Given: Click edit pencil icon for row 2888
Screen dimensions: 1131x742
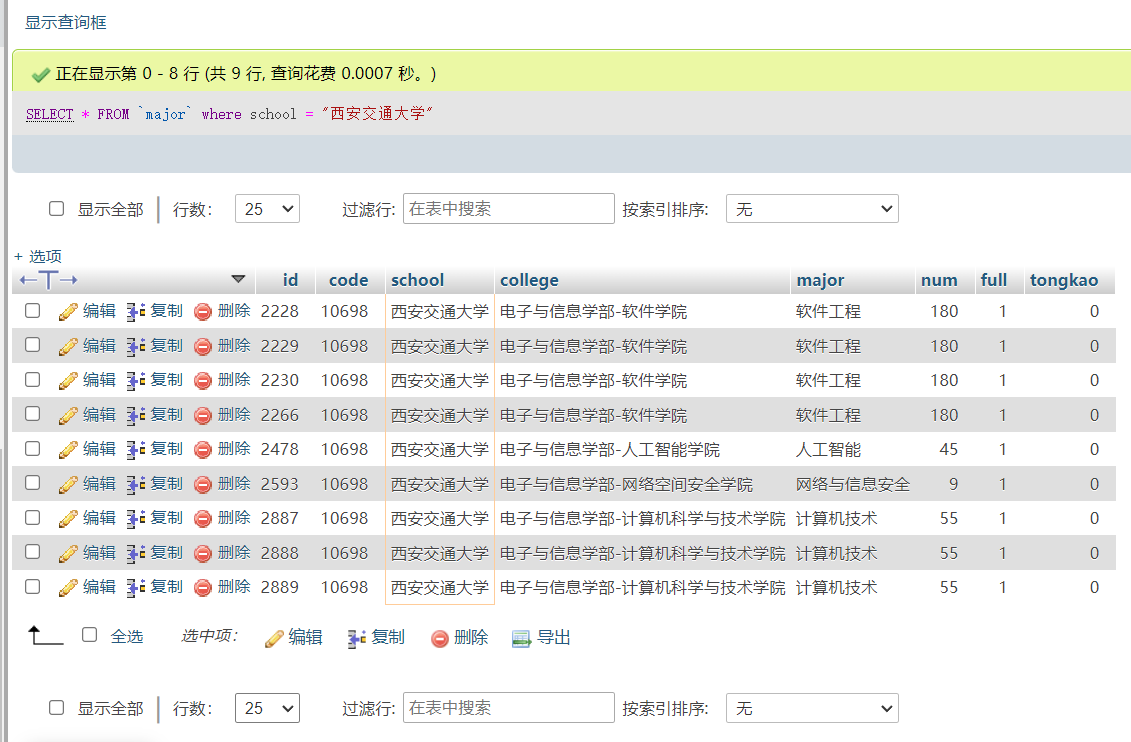Looking at the screenshot, I should 68,553.
